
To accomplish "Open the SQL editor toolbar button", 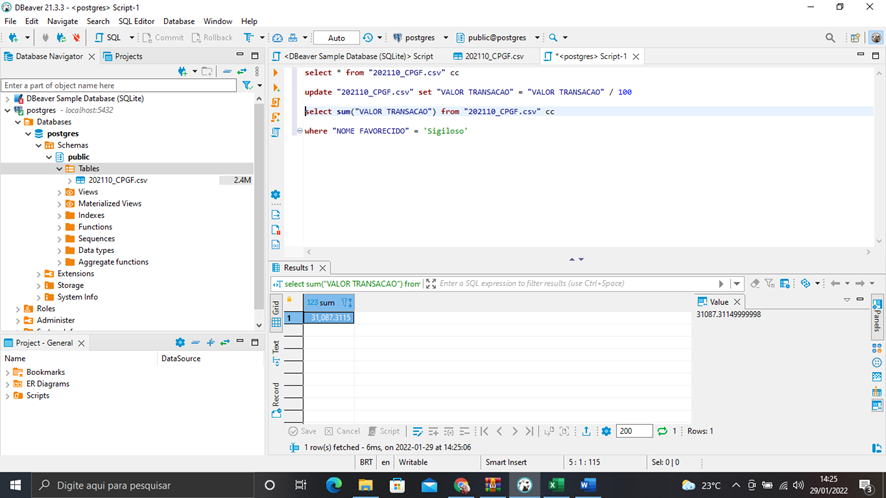I will (x=108, y=37).
